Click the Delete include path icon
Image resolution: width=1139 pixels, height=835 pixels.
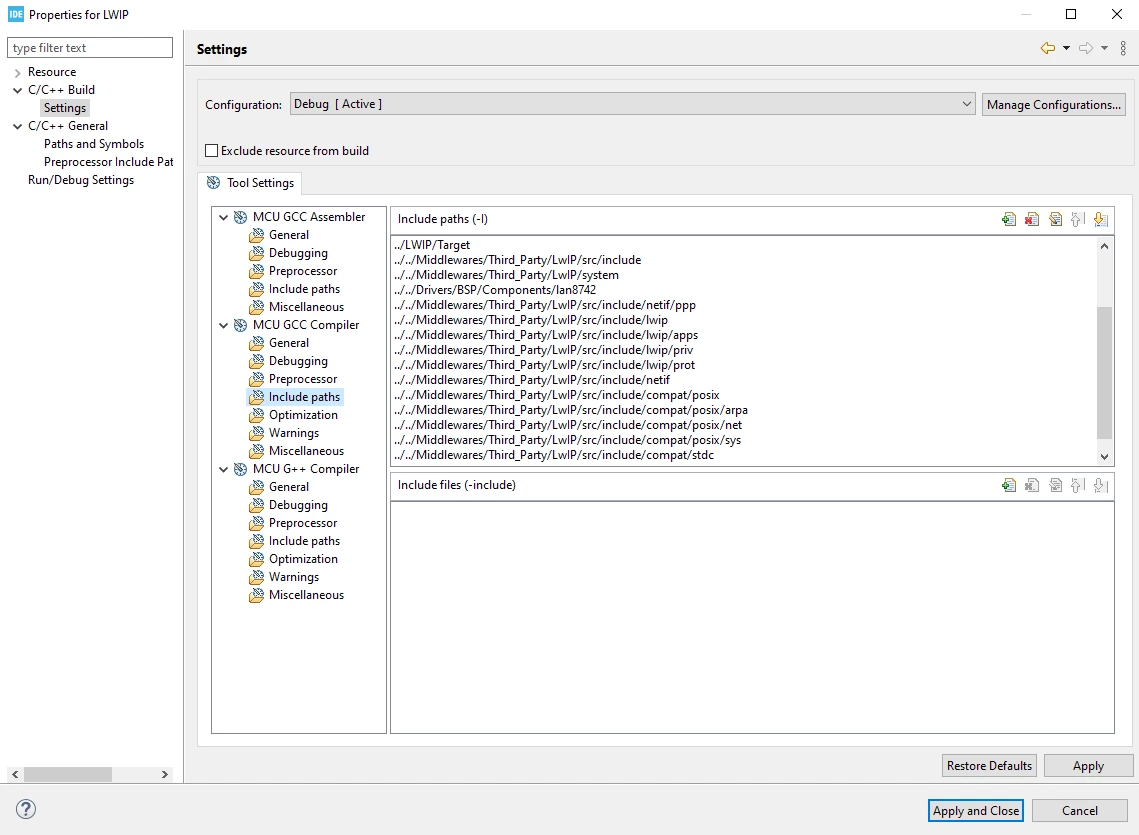1031,219
